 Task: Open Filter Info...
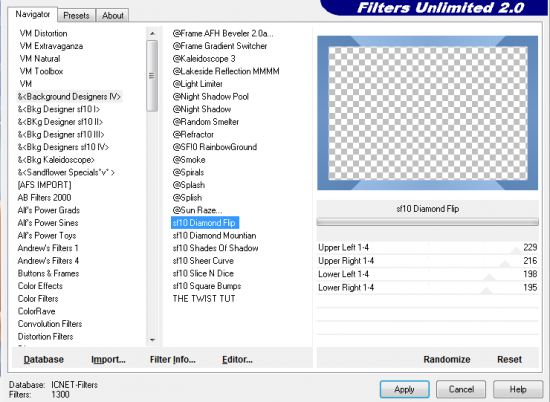click(x=173, y=359)
